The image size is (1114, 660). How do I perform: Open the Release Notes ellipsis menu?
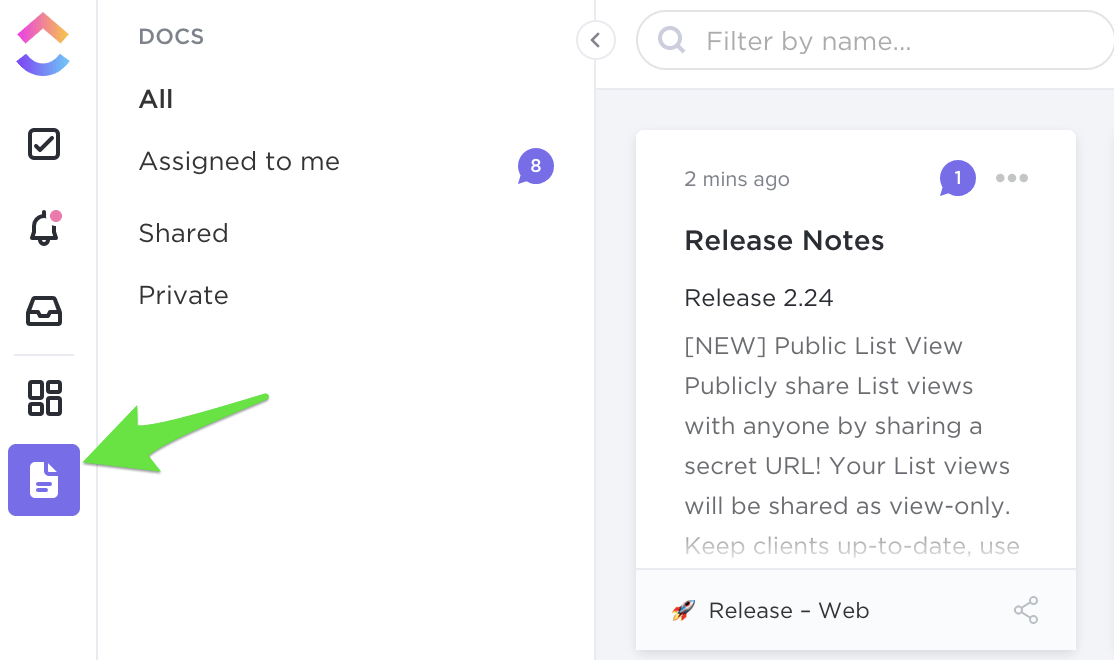[1011, 179]
